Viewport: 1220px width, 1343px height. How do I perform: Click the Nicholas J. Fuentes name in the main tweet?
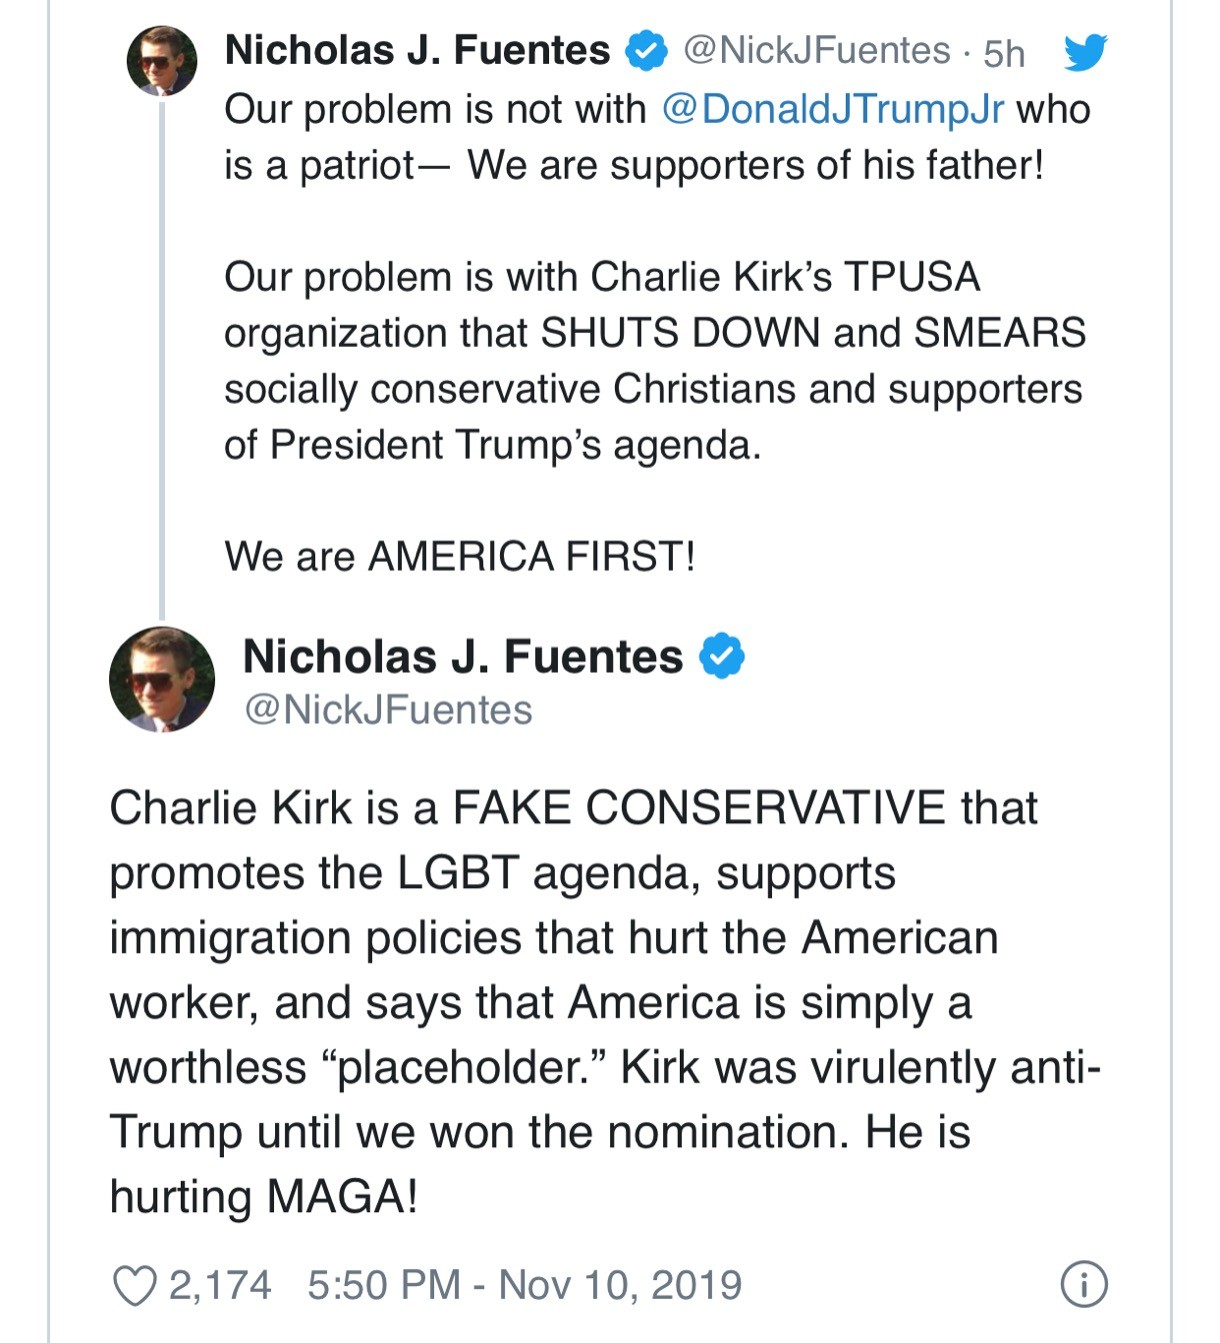click(x=462, y=657)
